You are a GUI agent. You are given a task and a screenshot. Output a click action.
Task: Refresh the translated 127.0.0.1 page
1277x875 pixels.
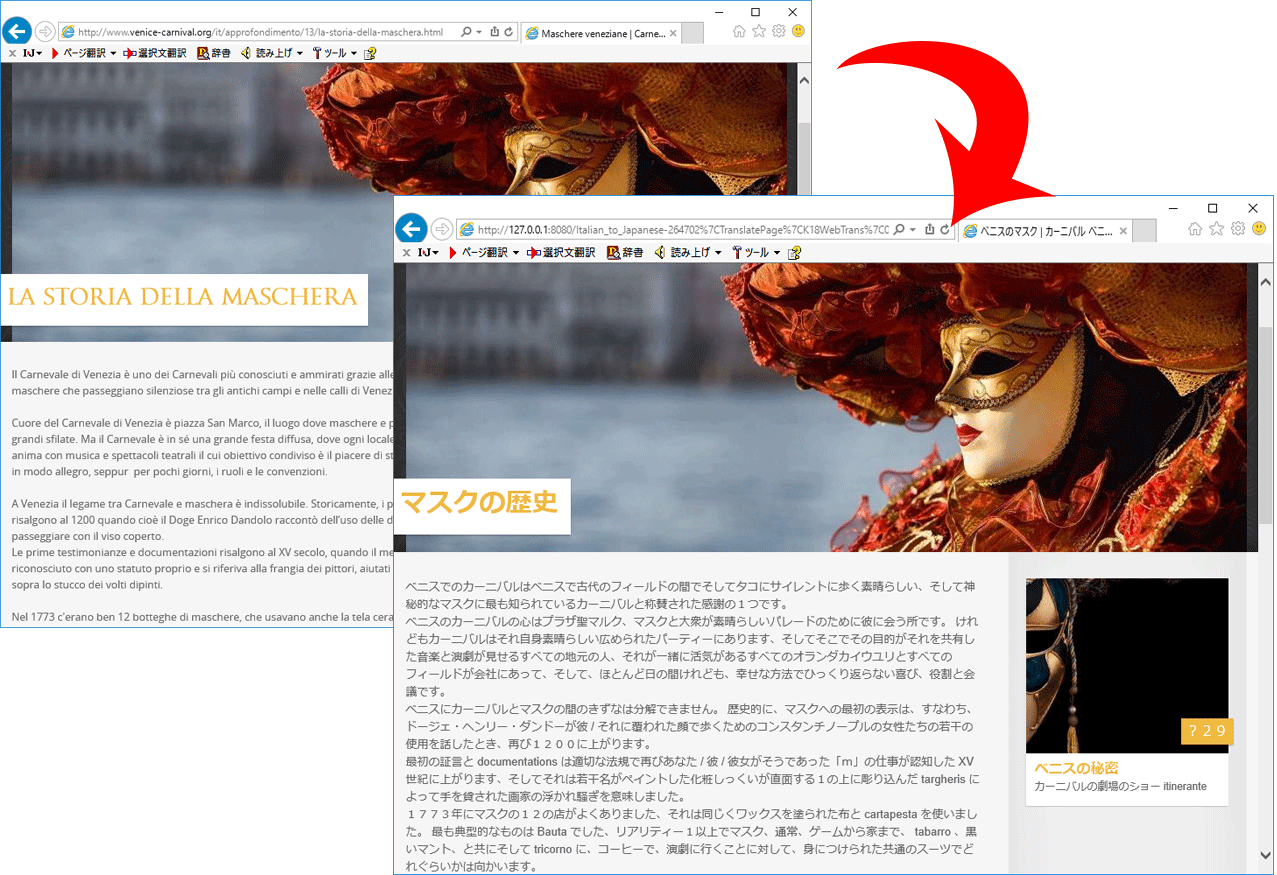tap(945, 230)
